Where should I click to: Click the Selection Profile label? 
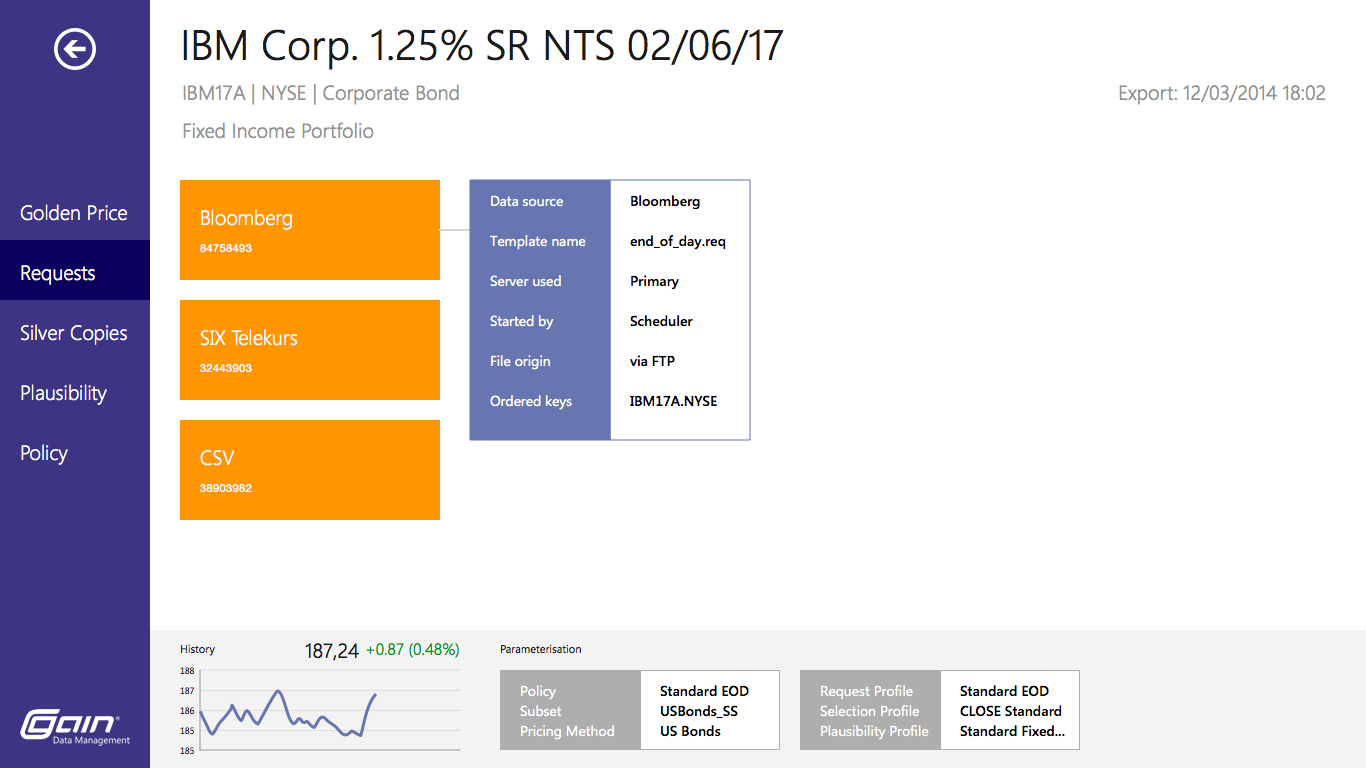(x=869, y=711)
